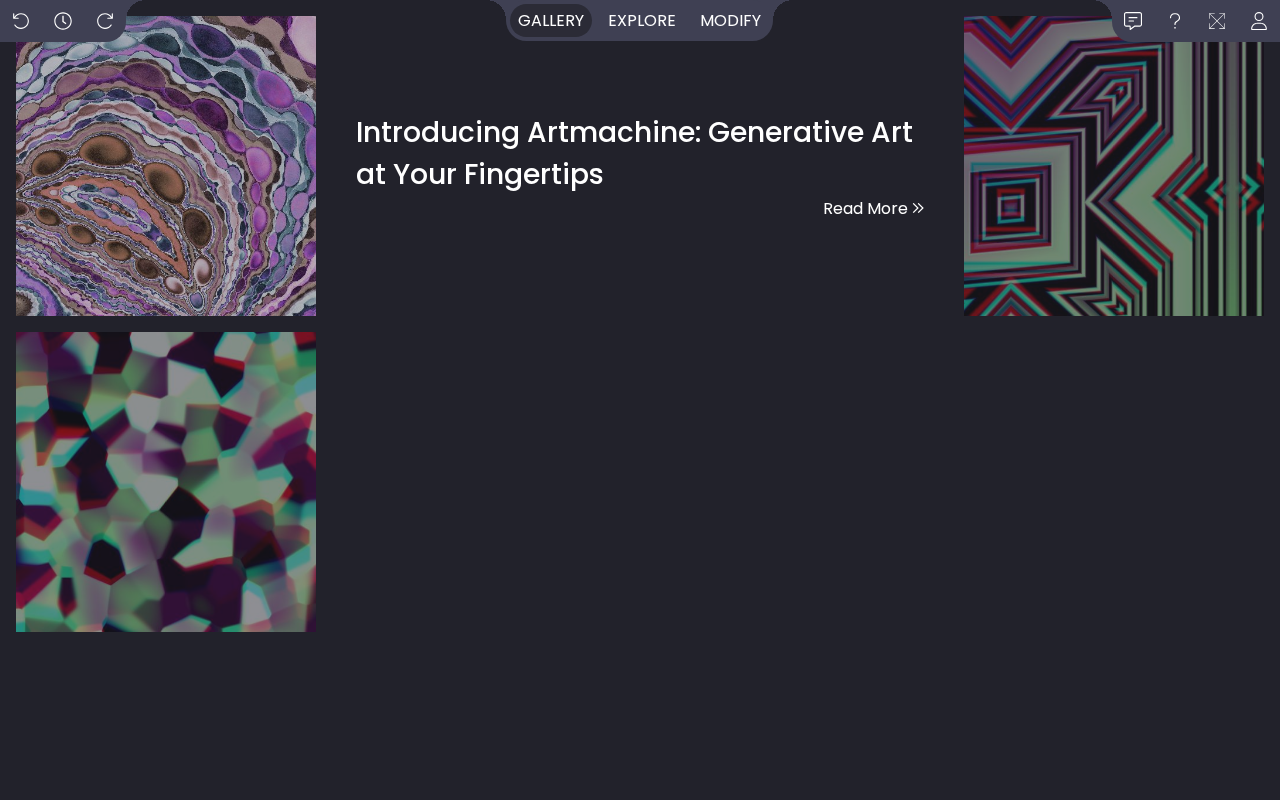
Task: Switch to the Gallery tab
Action: [x=551, y=21]
